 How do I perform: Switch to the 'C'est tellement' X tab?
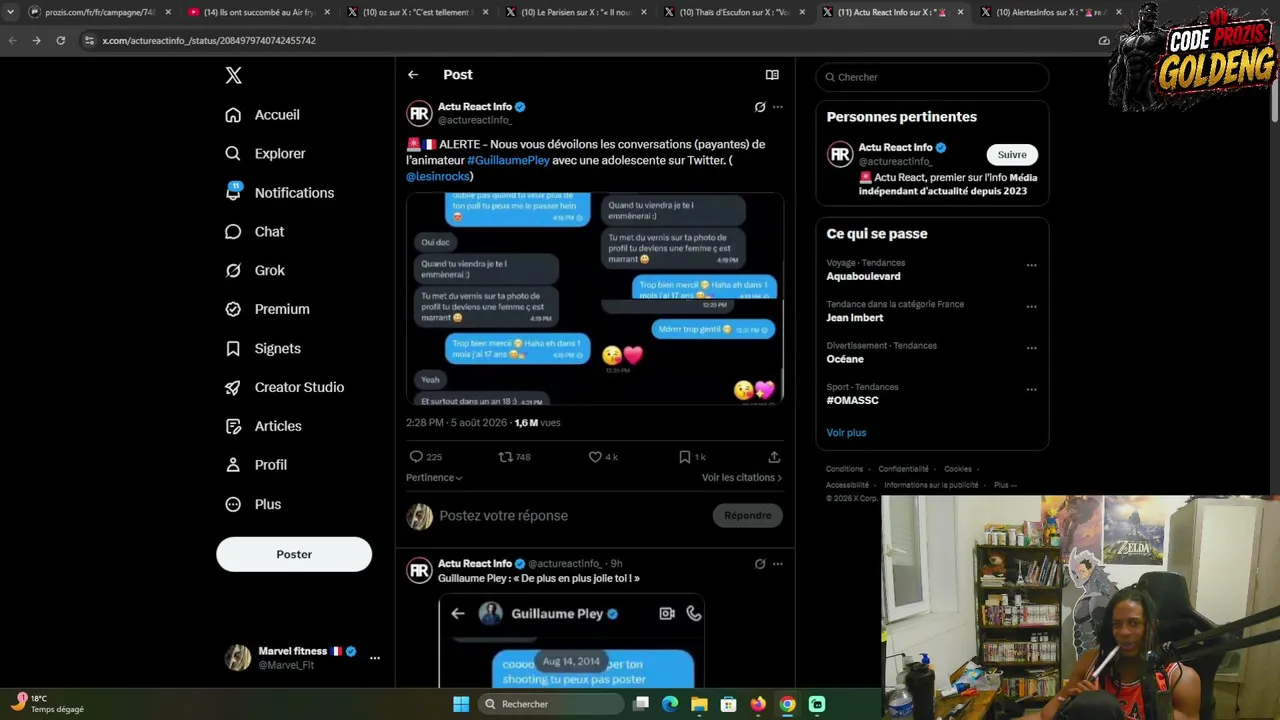click(417, 12)
